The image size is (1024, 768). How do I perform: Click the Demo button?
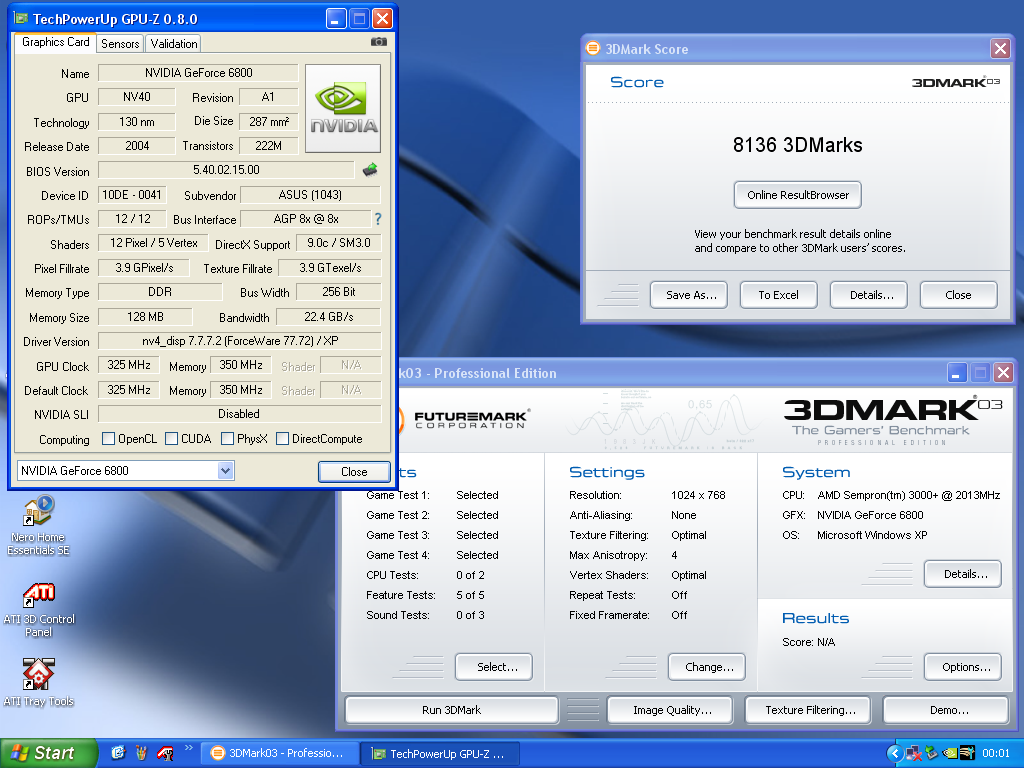pyautogui.click(x=946, y=710)
